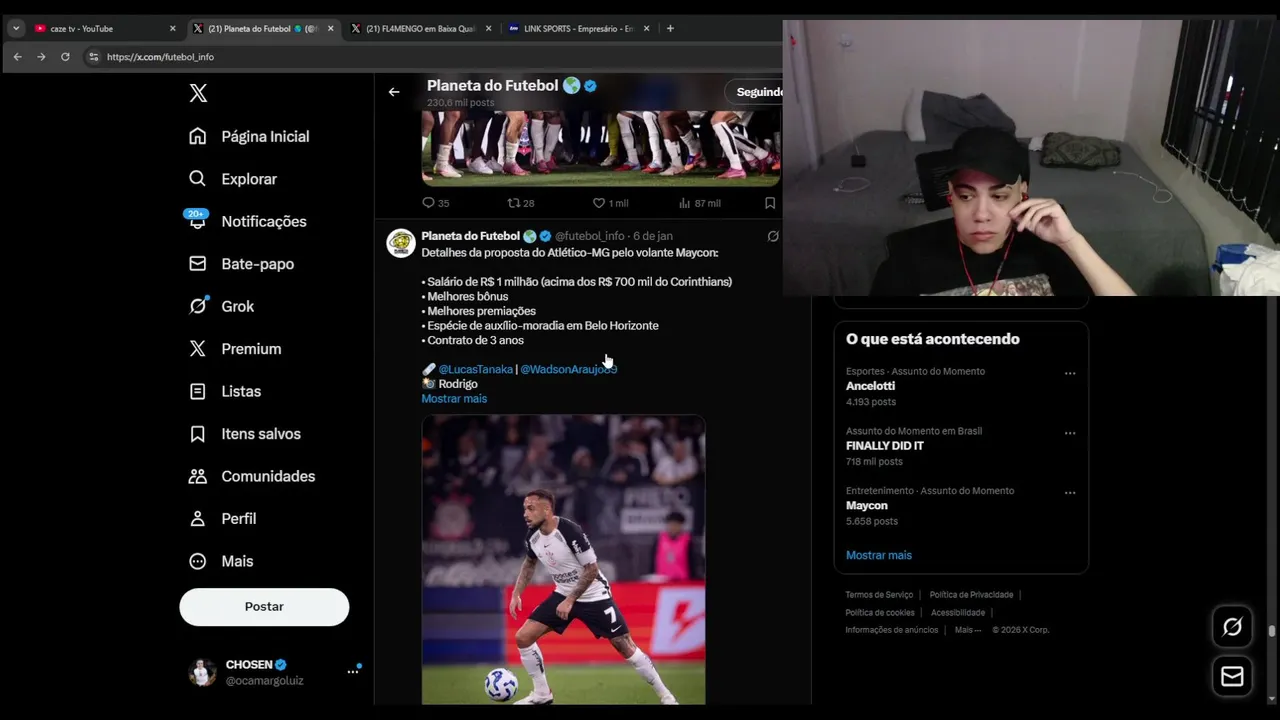This screenshot has height=720, width=1280.
Task: Open the Acessibilidade link
Action: (x=958, y=613)
